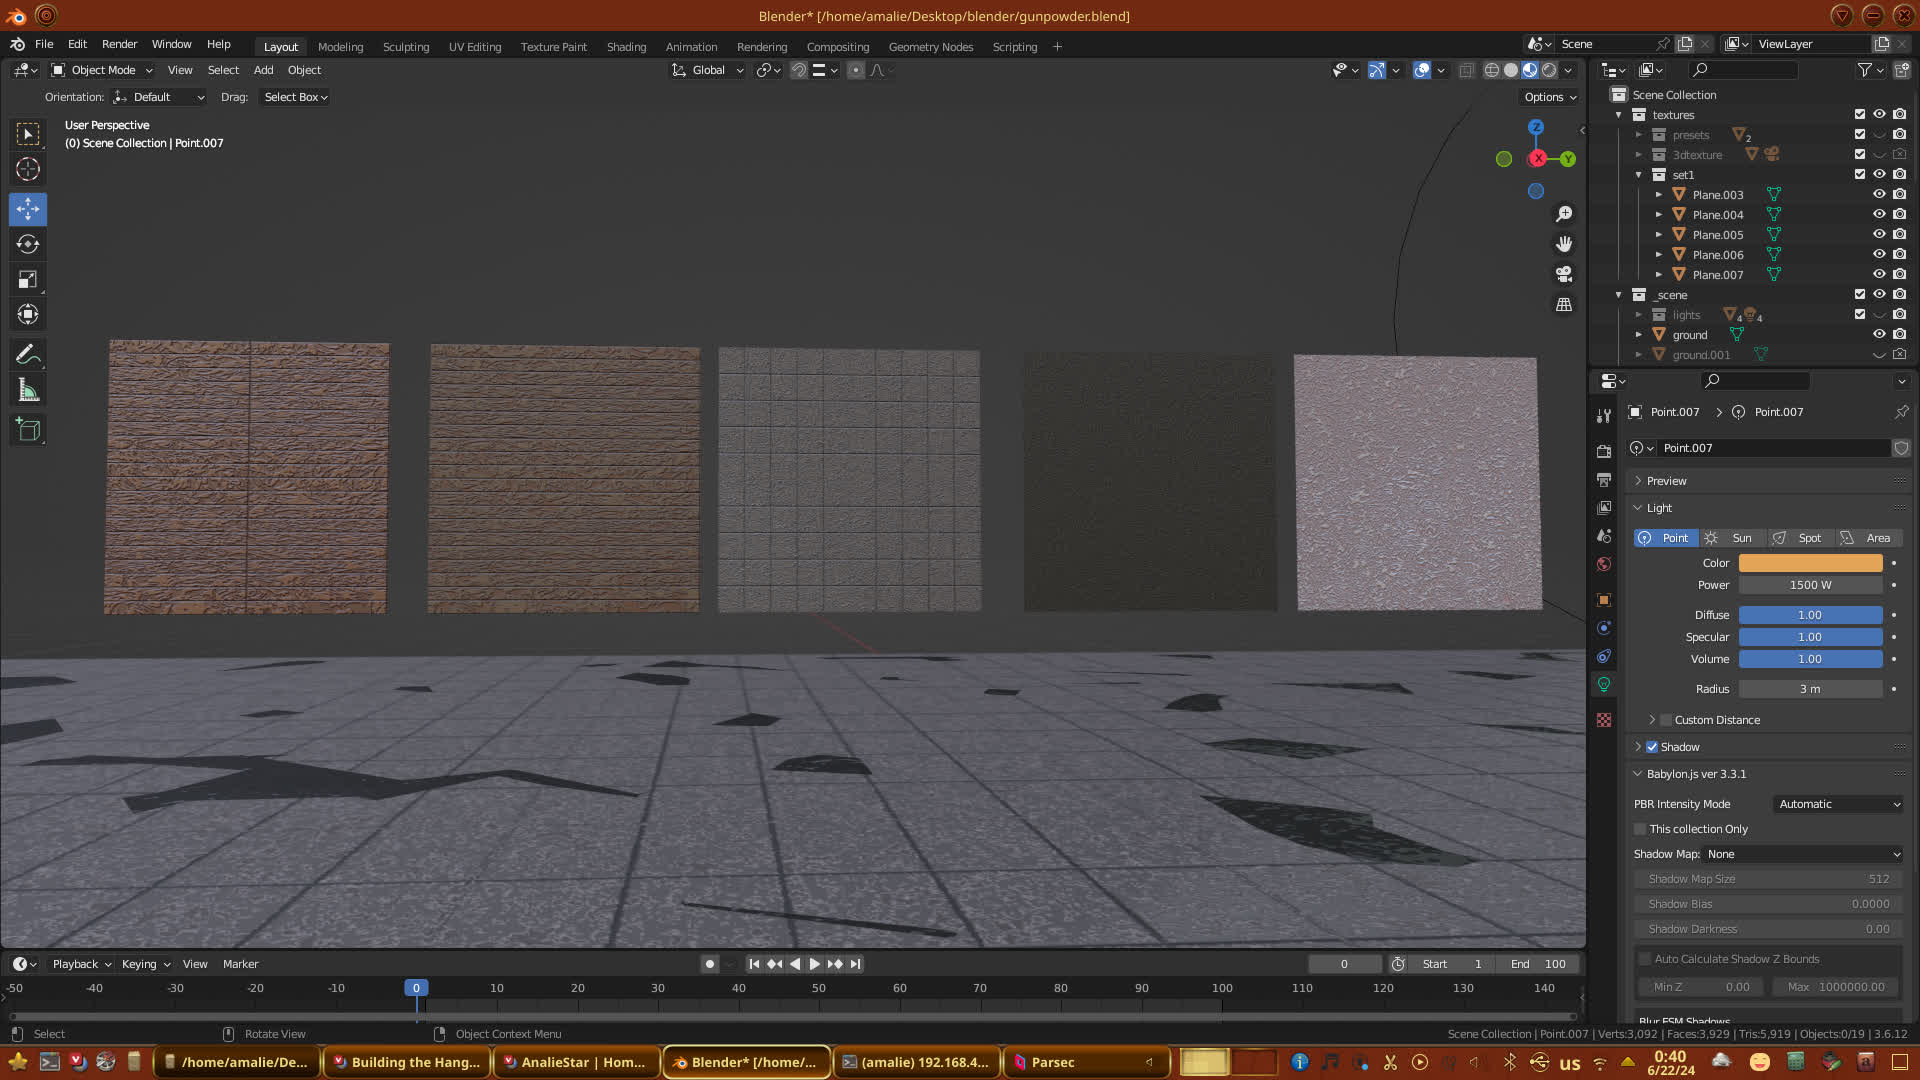Open PBR Intensity Mode dropdown

tap(1838, 804)
